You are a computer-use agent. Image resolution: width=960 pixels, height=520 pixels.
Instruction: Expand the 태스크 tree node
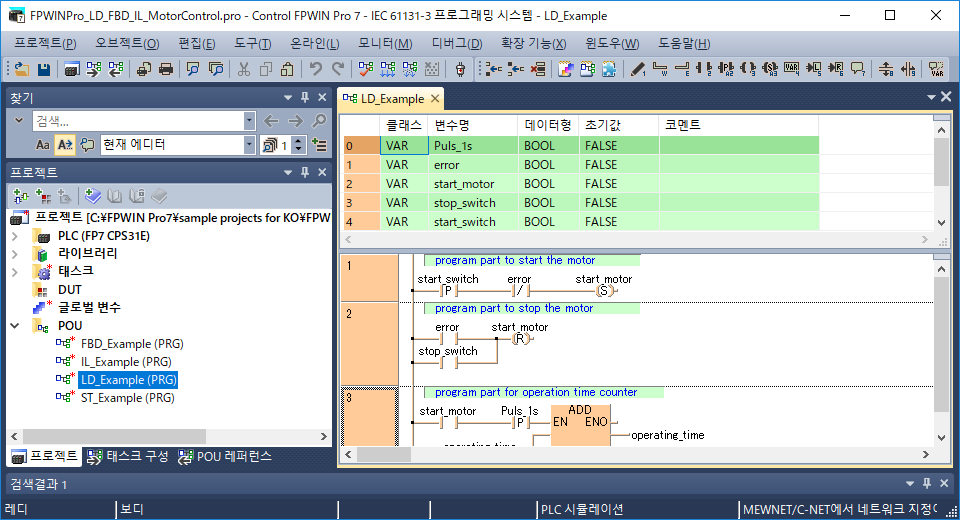coord(15,272)
